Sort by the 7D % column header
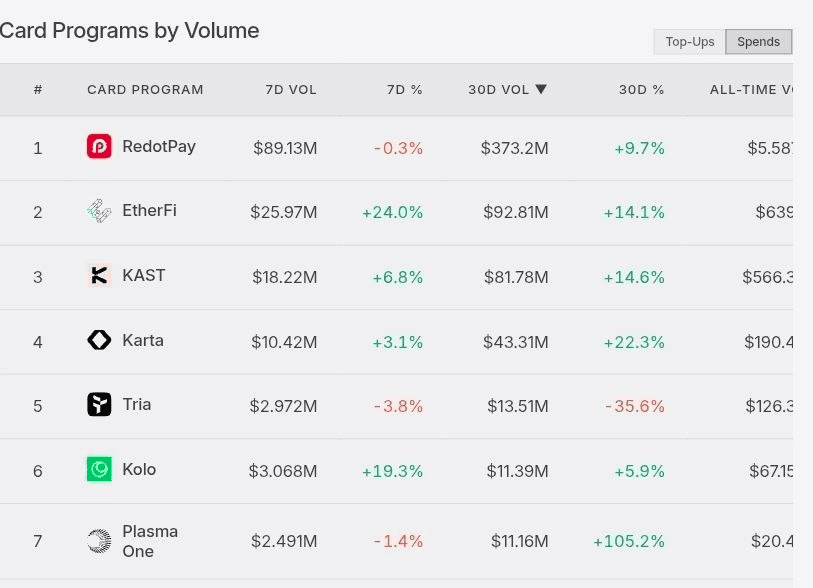The image size is (813, 588). 404,90
